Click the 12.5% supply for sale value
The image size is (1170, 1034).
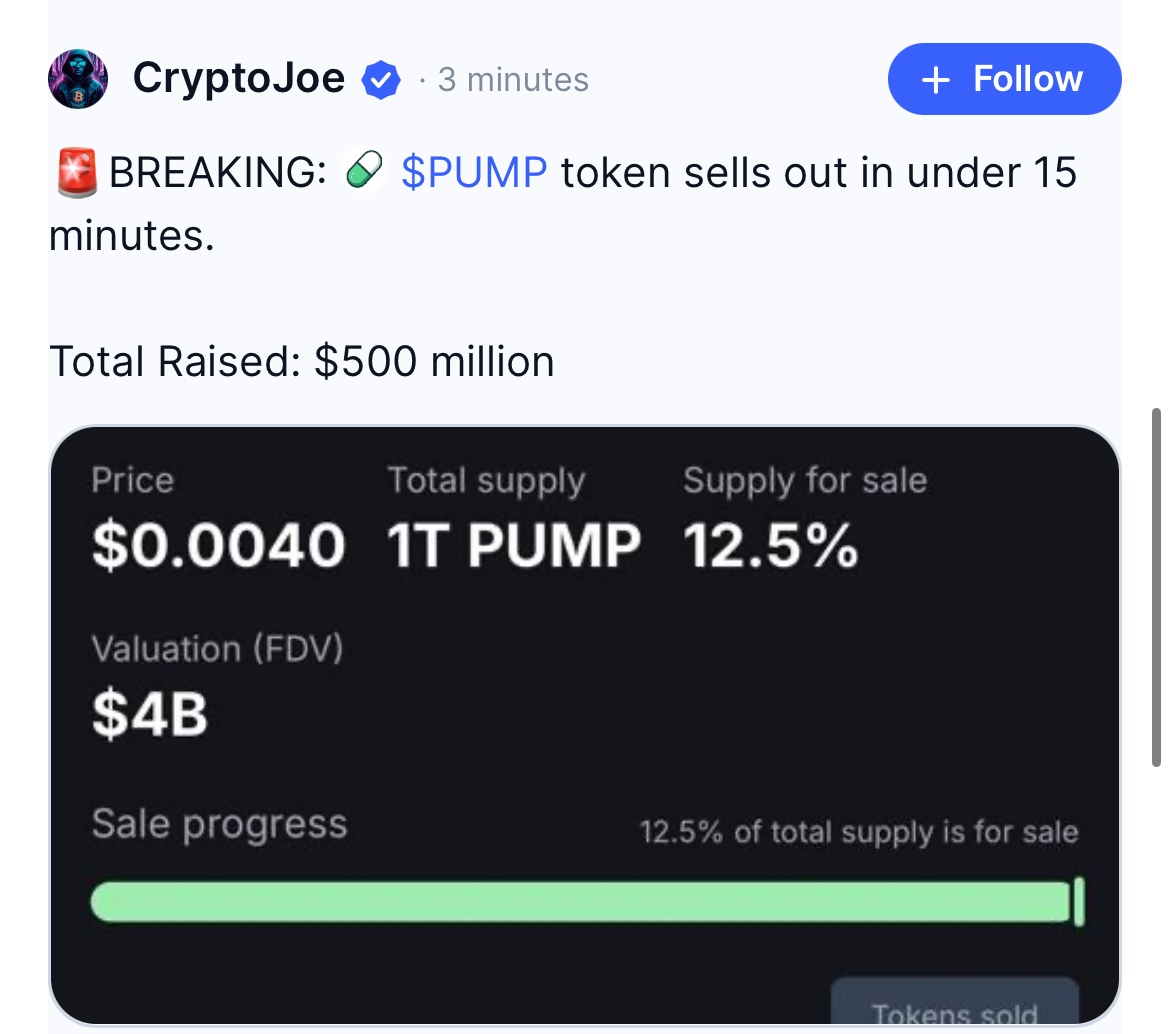(770, 547)
